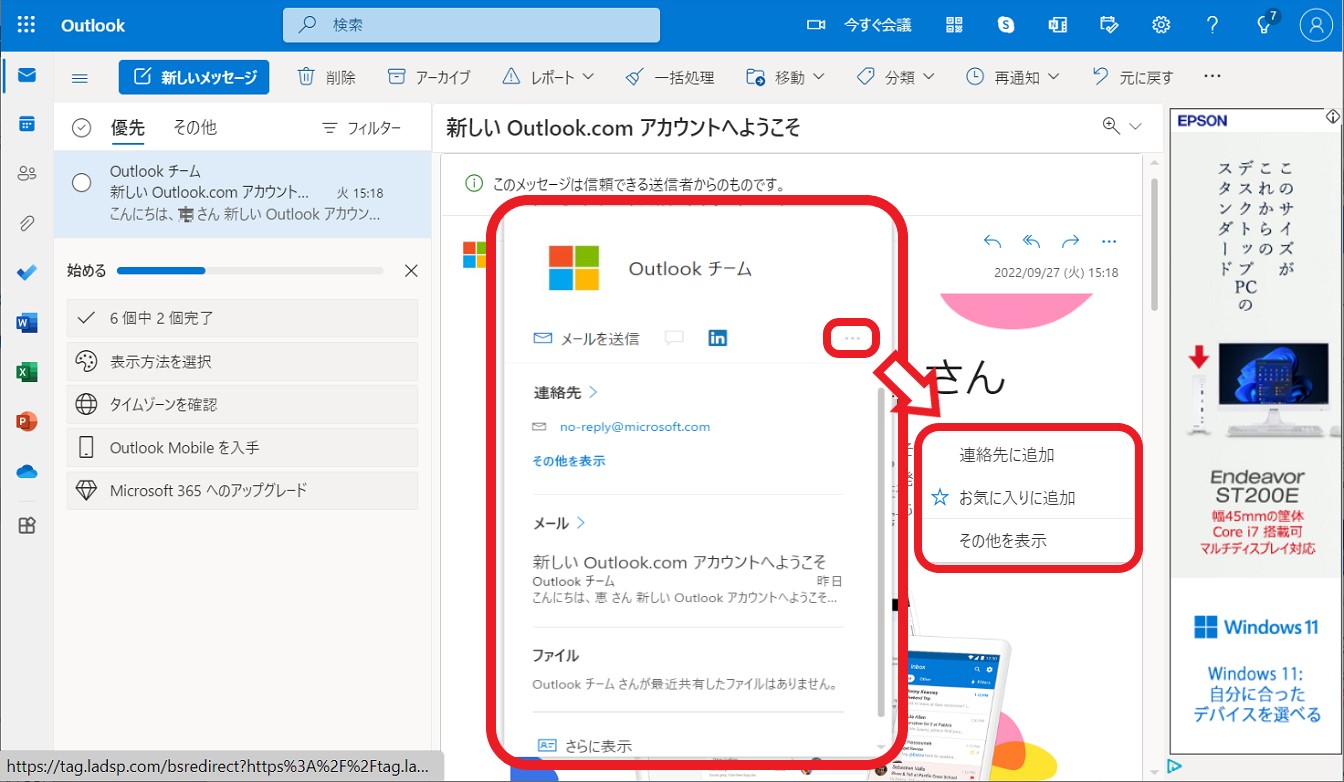The image size is (1344, 782).
Task: Launch Word from the left sidebar
Action: 27,322
